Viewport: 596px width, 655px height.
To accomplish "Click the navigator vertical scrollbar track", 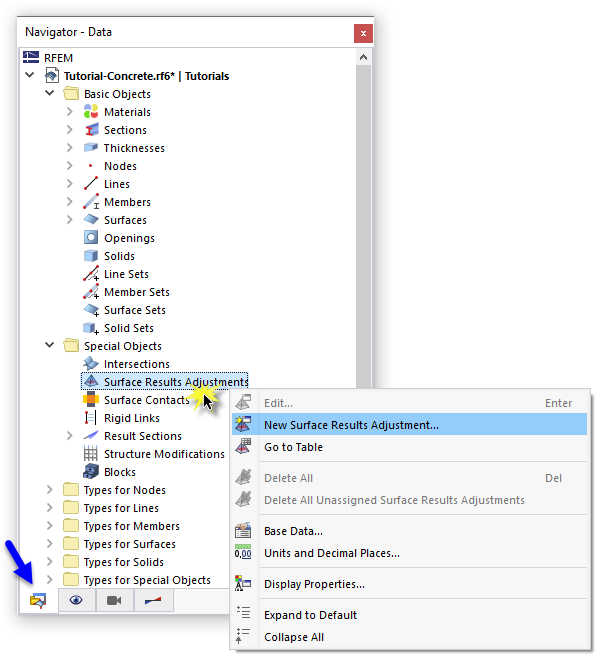I will 363,226.
